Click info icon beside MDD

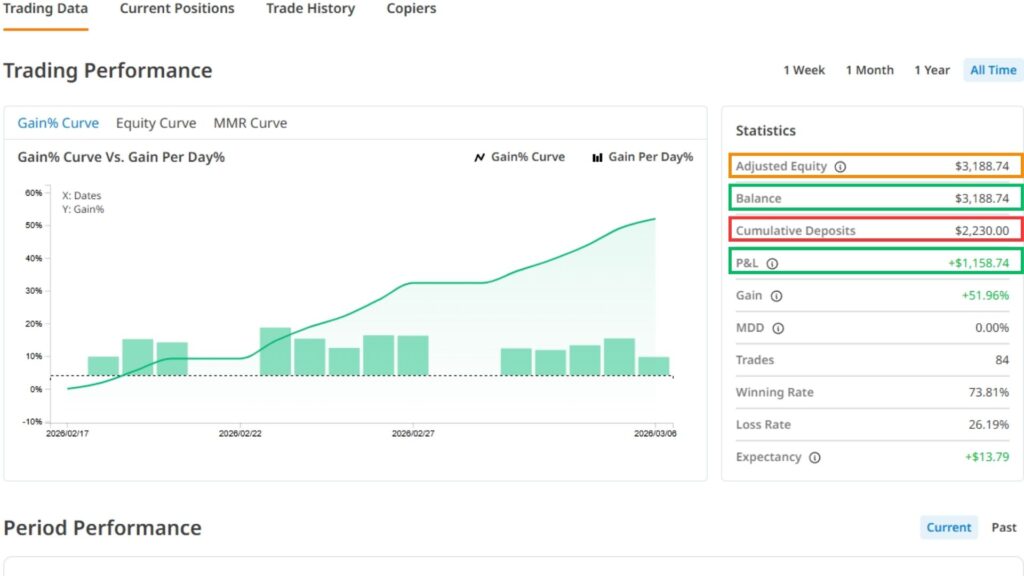coord(778,328)
